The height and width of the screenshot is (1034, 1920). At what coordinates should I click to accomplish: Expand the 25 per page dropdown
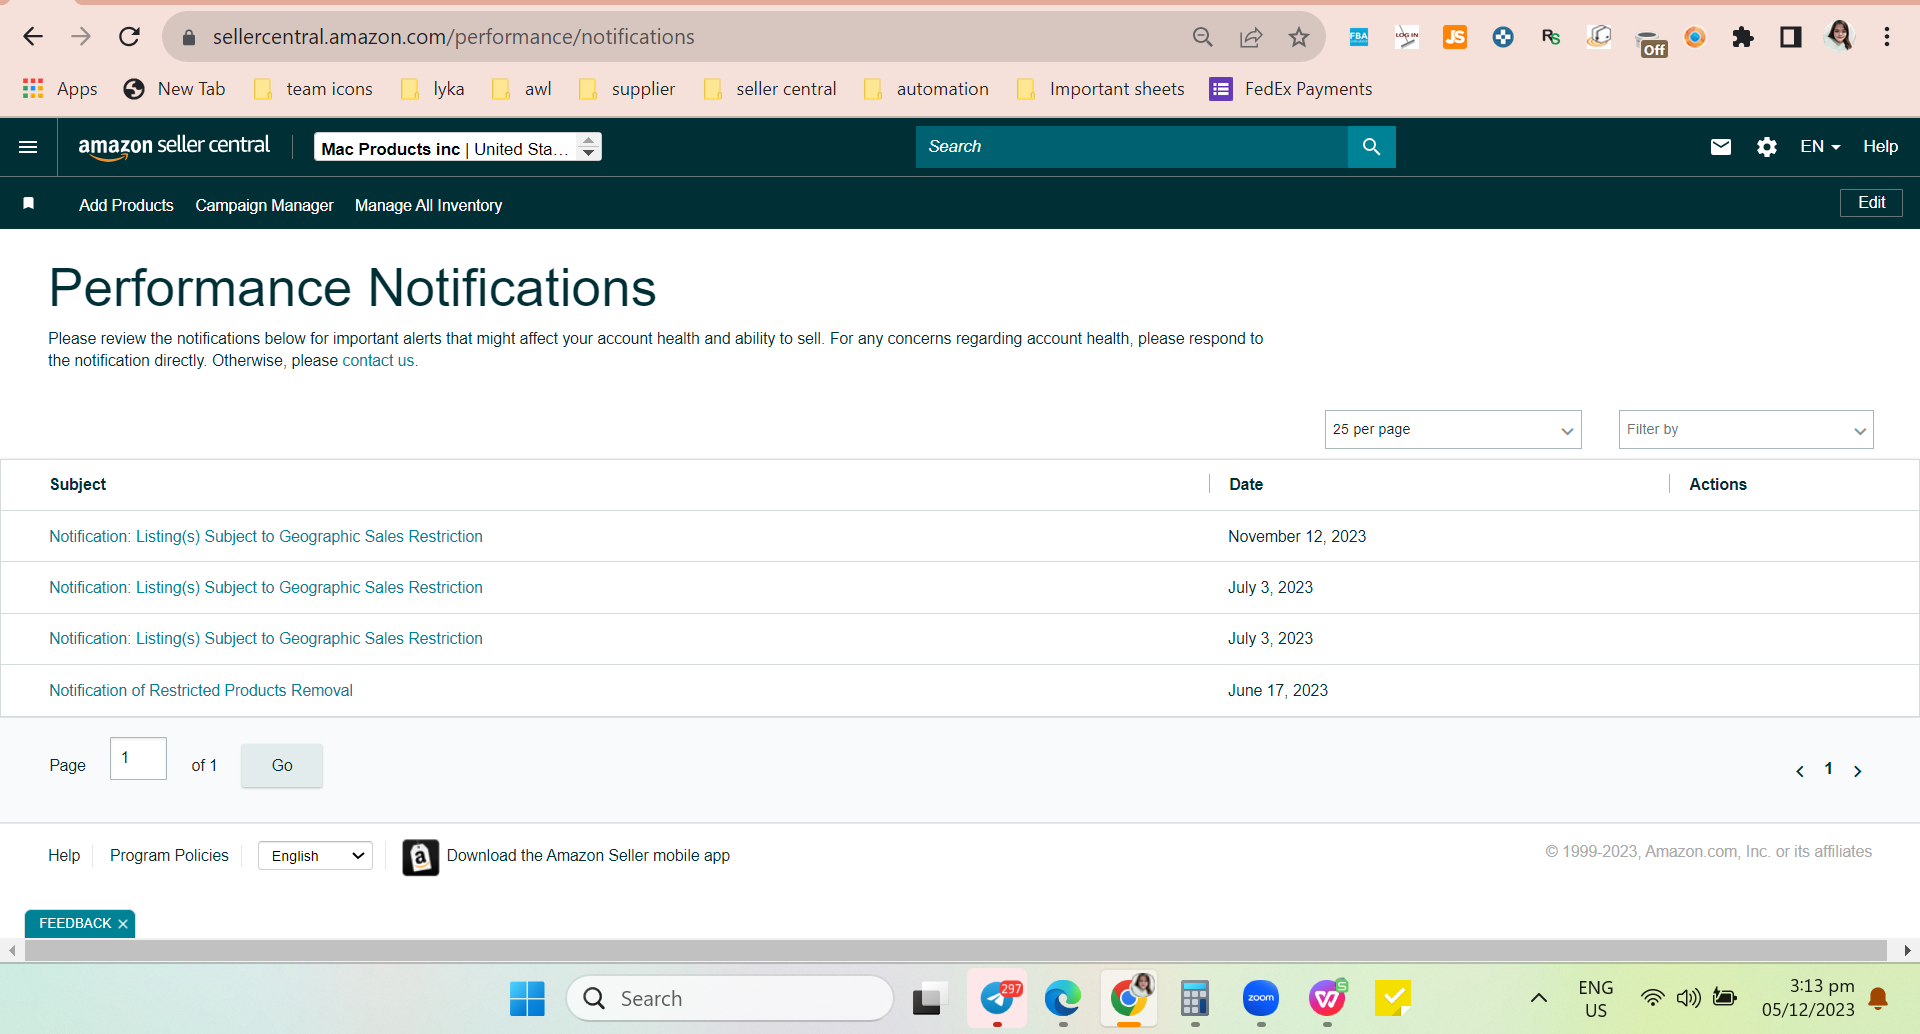1453,429
